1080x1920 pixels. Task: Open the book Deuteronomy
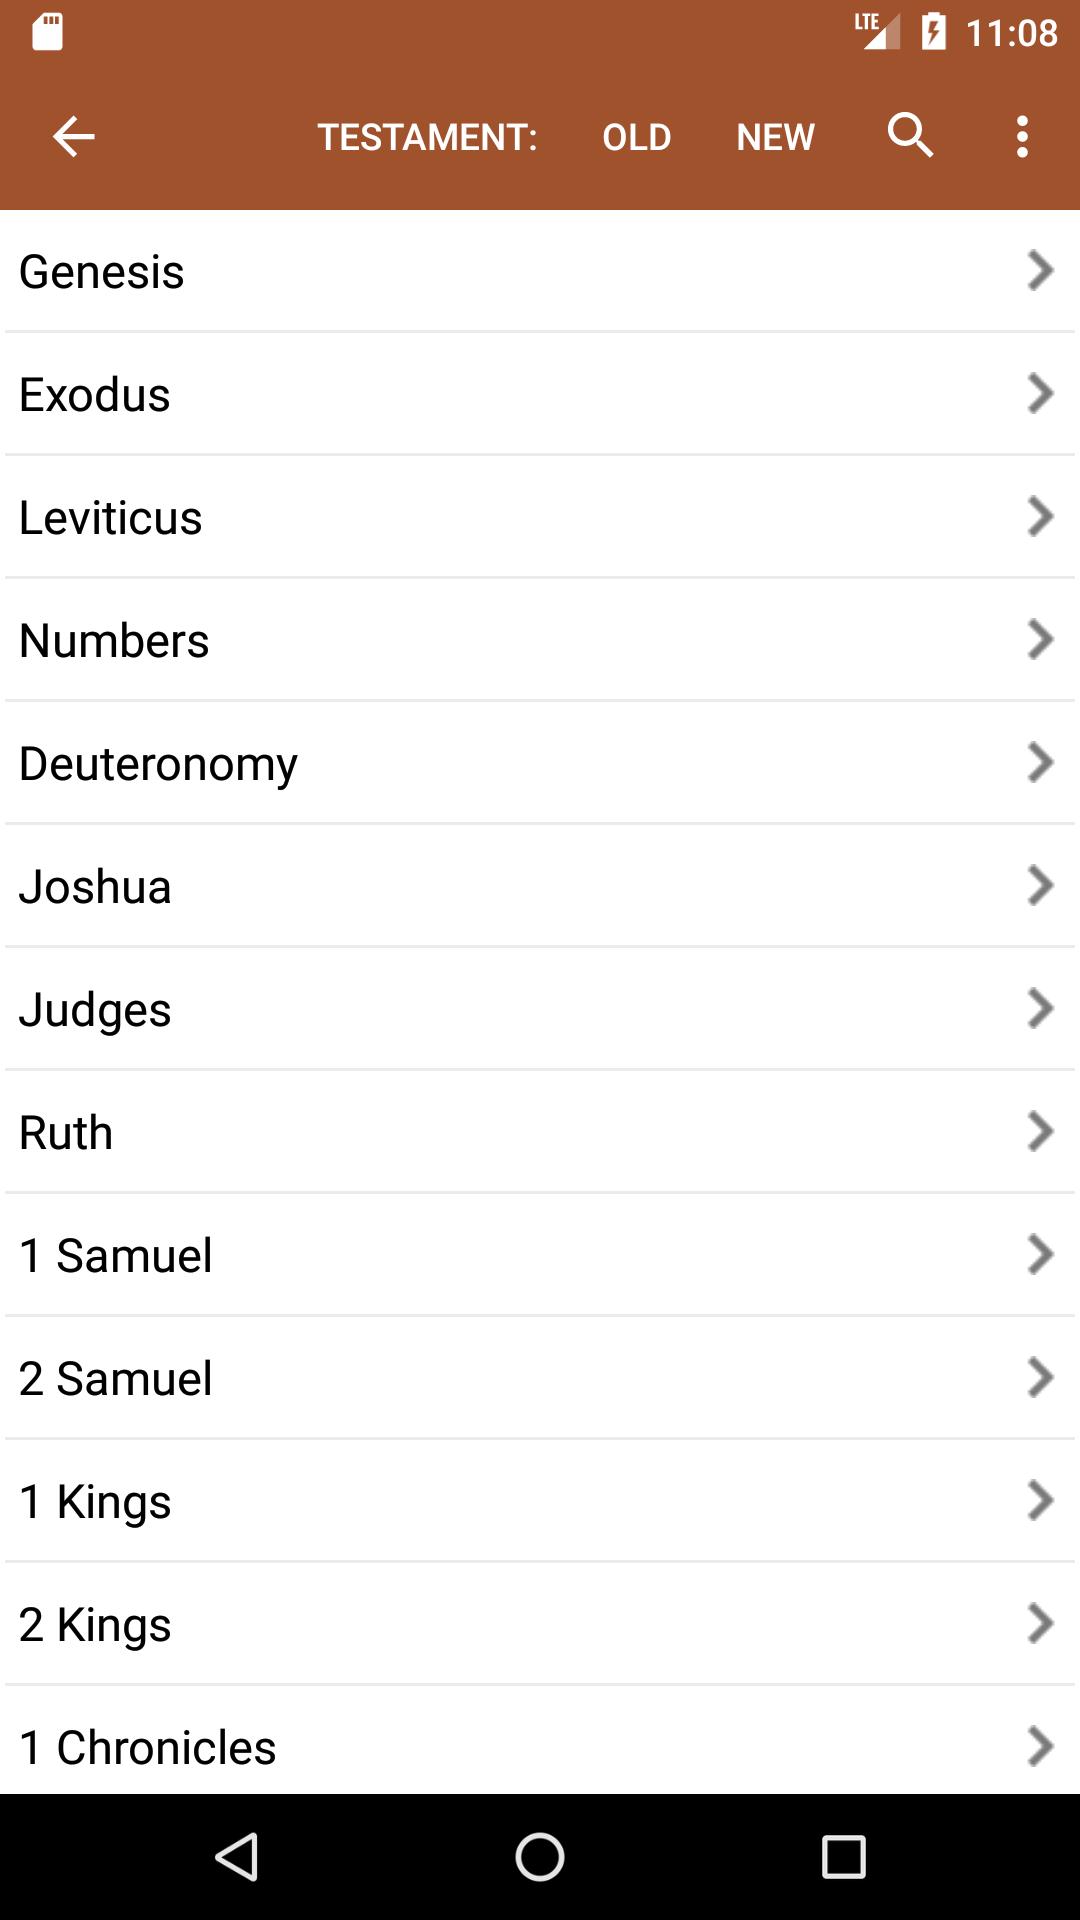(x=540, y=763)
